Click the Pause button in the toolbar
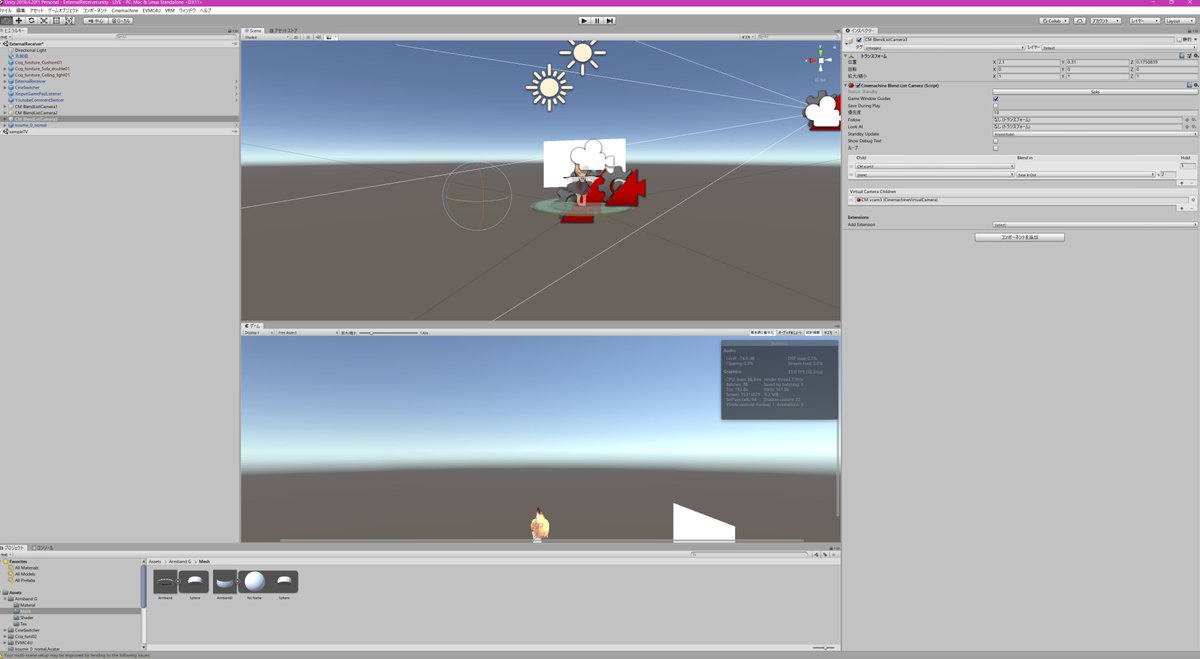Screen dimensions: 1200x659 click(x=598, y=20)
